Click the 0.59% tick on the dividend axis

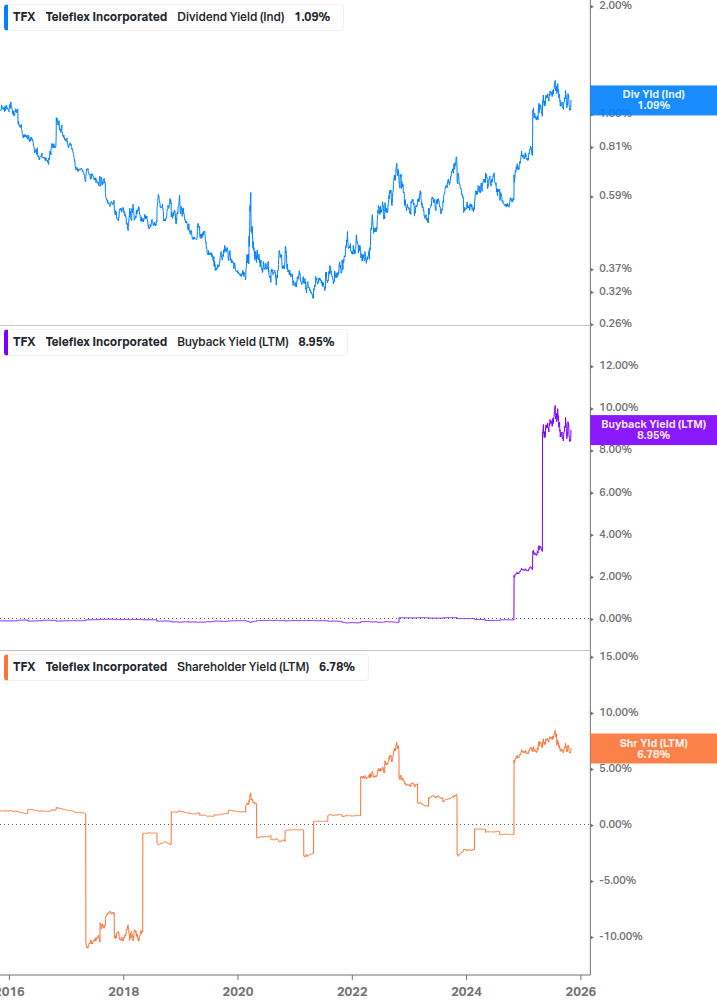click(x=615, y=195)
